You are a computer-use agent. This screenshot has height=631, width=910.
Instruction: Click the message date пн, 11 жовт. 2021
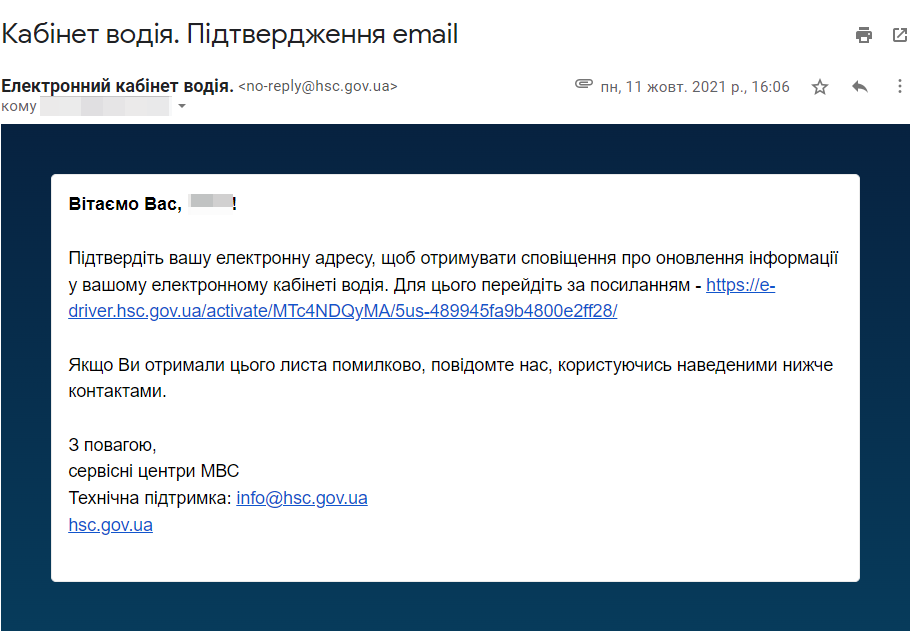695,87
